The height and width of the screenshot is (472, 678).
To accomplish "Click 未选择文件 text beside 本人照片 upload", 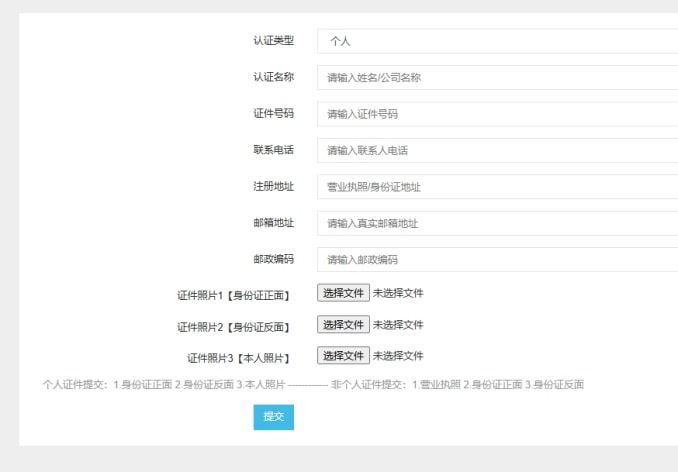I will pos(398,356).
